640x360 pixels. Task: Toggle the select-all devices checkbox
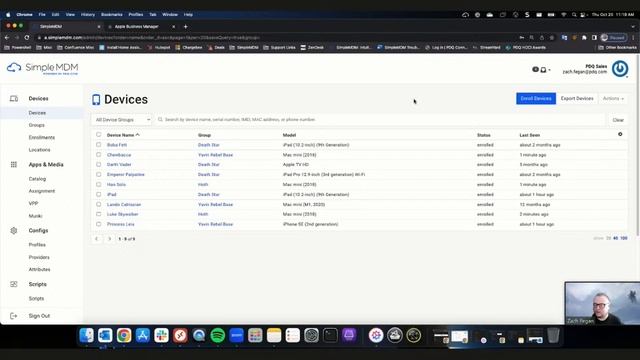pos(98,134)
